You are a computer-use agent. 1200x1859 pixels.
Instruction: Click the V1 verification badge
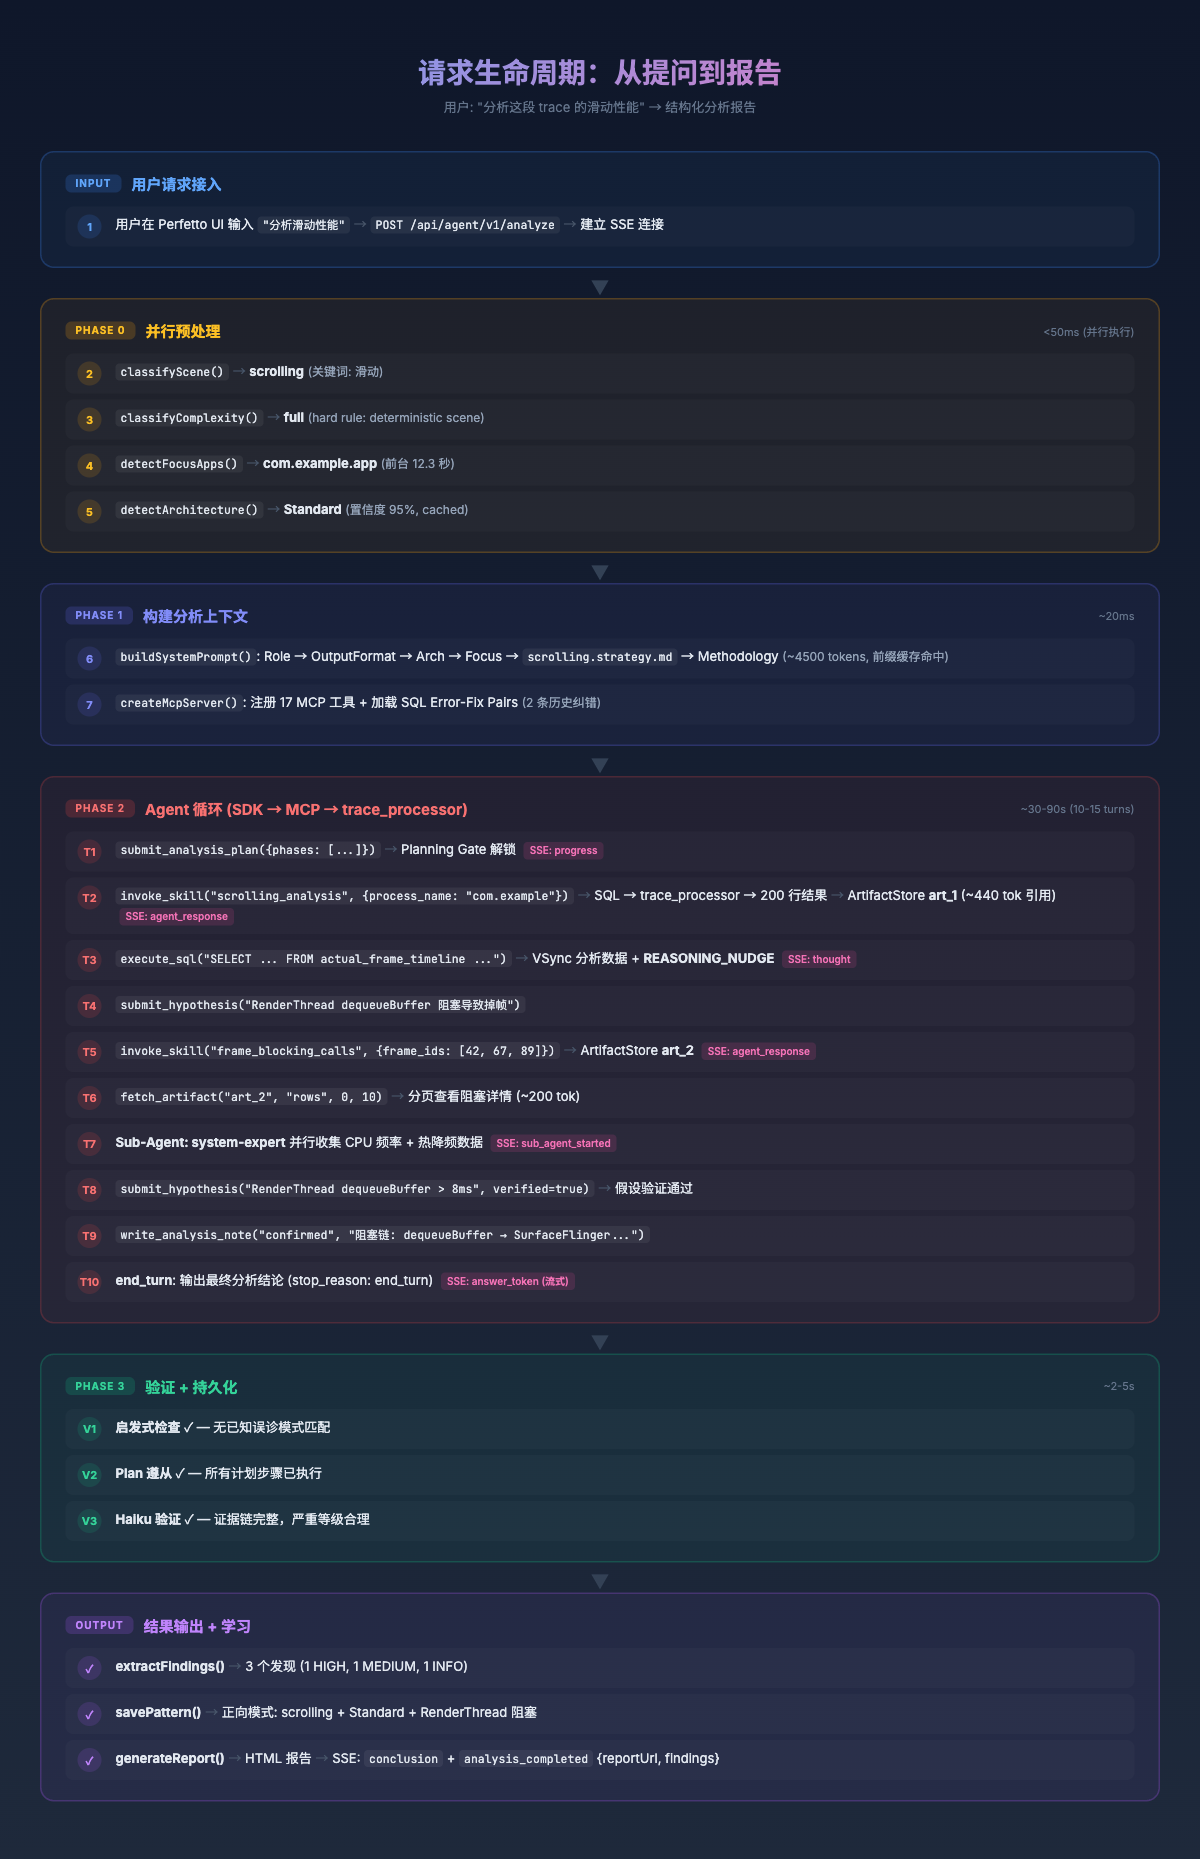click(x=89, y=1428)
